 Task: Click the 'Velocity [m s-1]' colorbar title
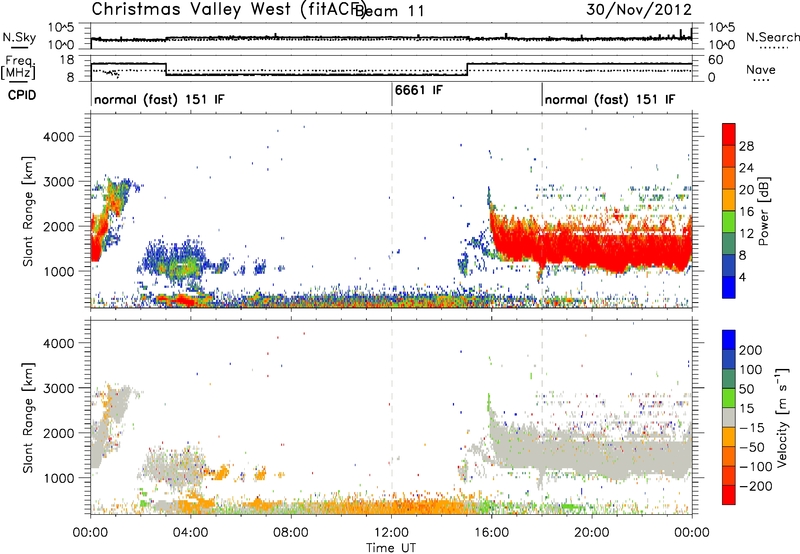click(x=782, y=417)
